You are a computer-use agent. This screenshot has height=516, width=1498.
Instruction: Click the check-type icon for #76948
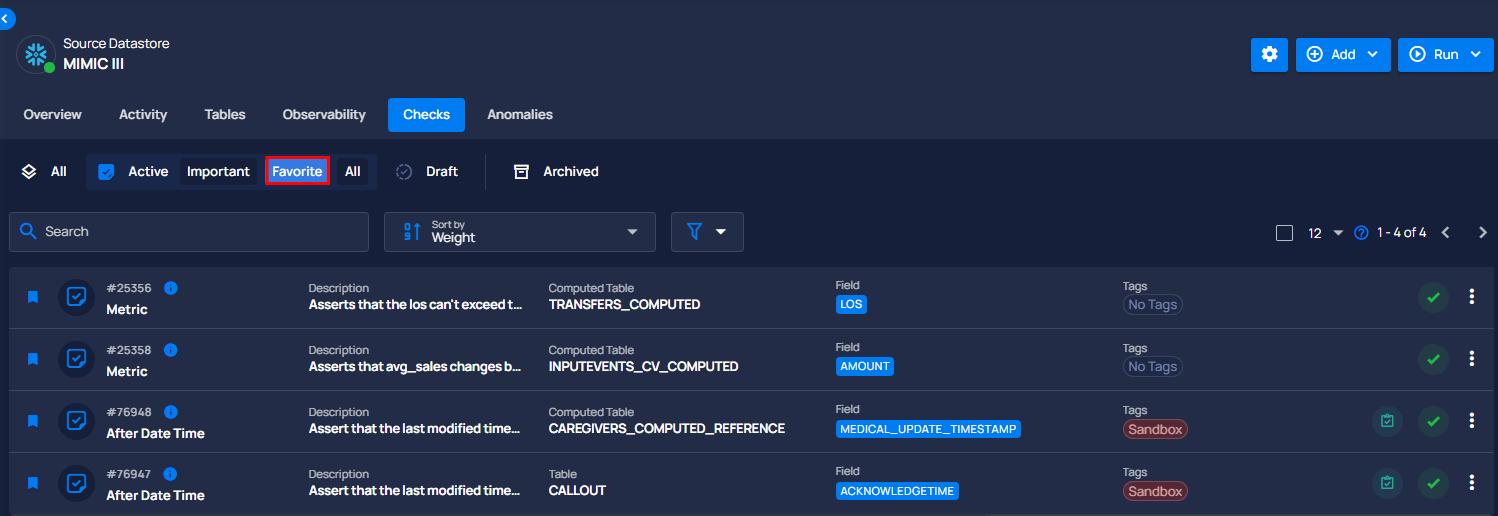click(76, 421)
